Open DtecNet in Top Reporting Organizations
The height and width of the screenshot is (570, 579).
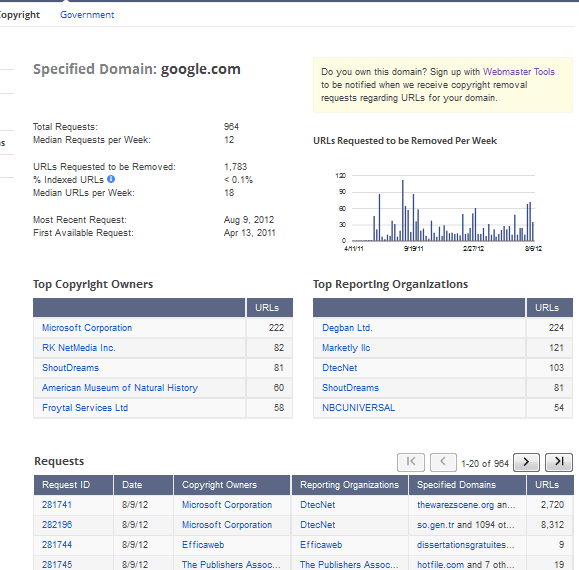tap(339, 368)
